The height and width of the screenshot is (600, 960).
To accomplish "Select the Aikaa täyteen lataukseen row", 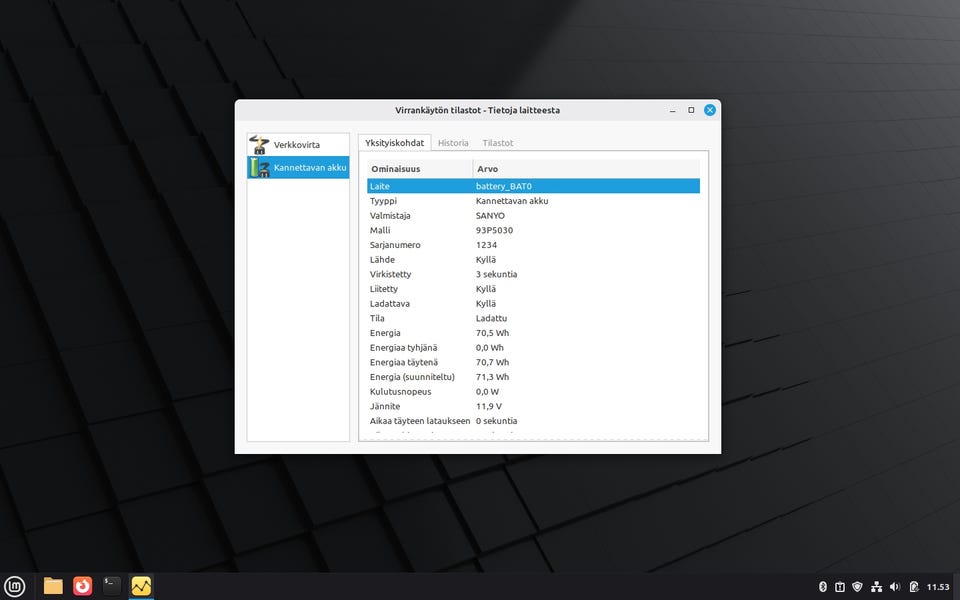I will point(533,421).
